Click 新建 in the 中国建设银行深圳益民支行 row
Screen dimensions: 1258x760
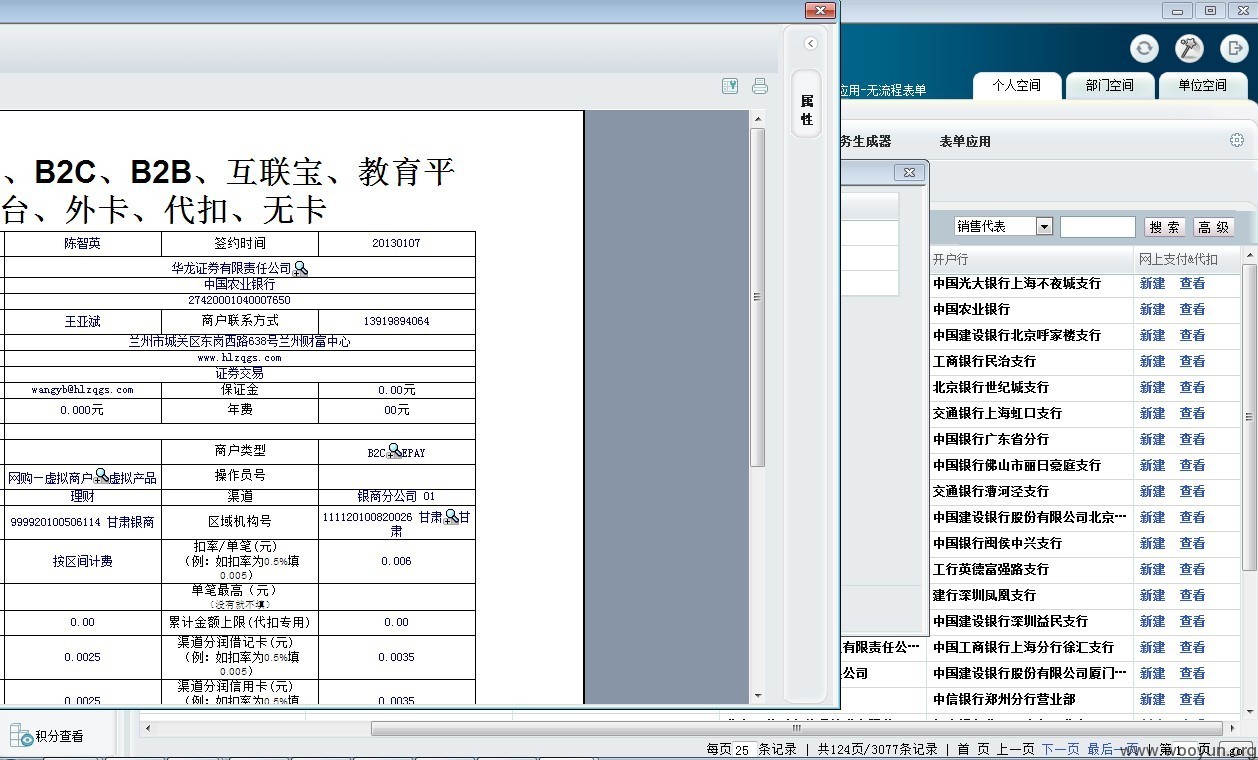pyautogui.click(x=1152, y=621)
